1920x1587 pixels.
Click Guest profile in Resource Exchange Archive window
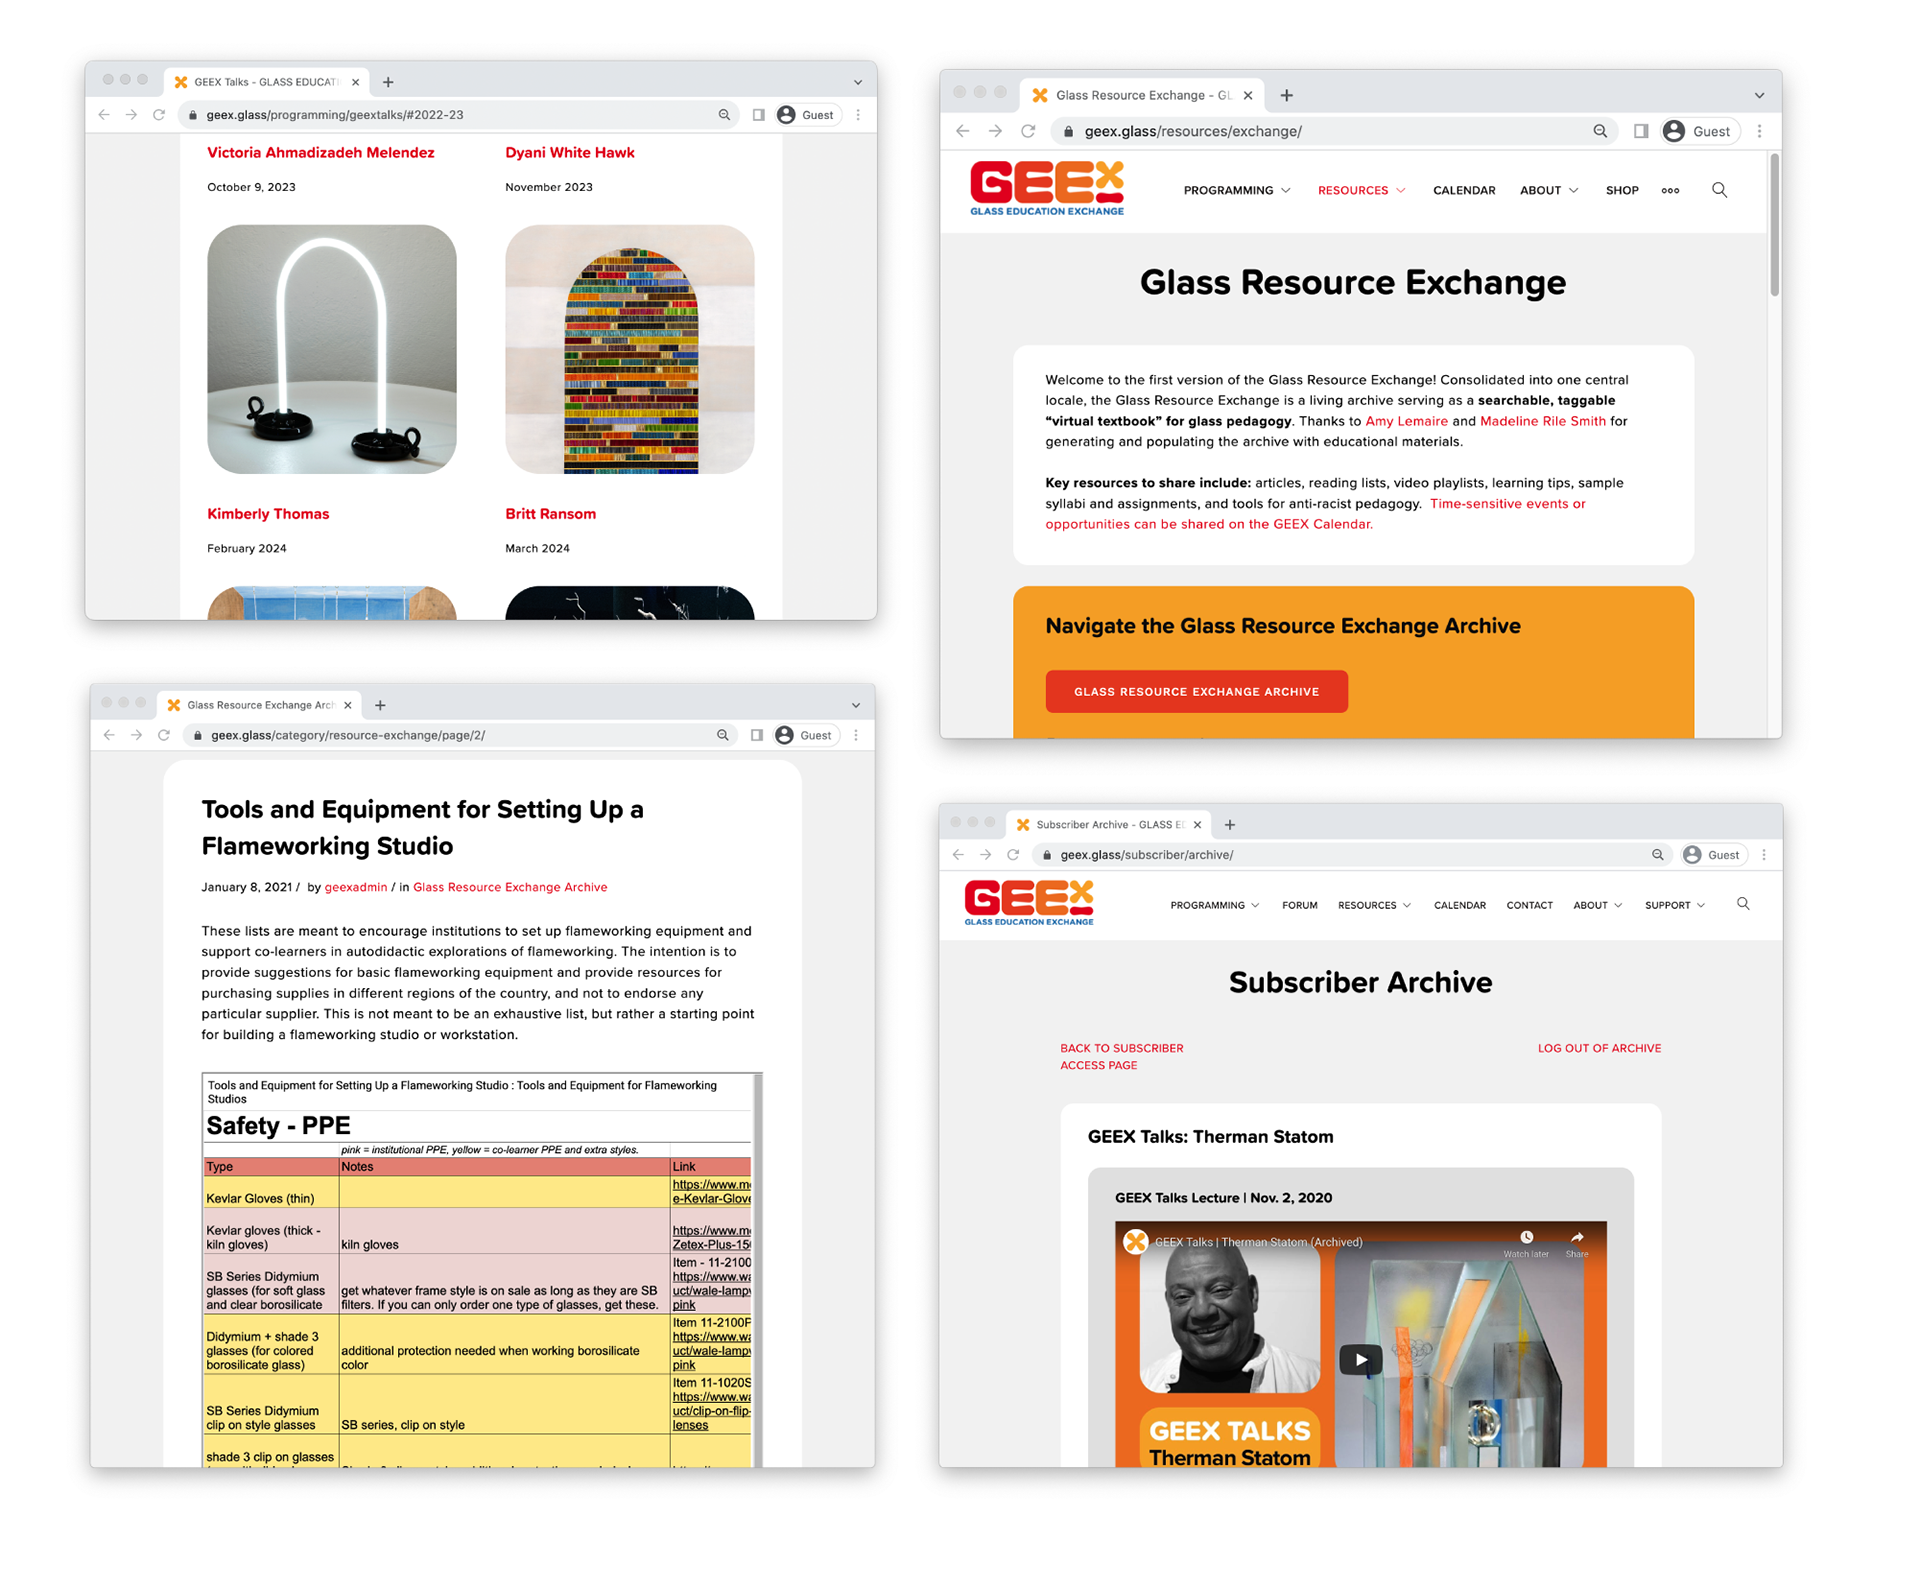805,735
